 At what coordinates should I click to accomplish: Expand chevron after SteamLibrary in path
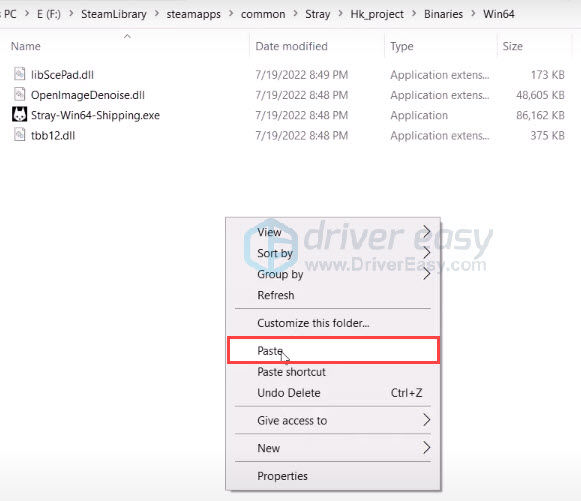point(157,14)
